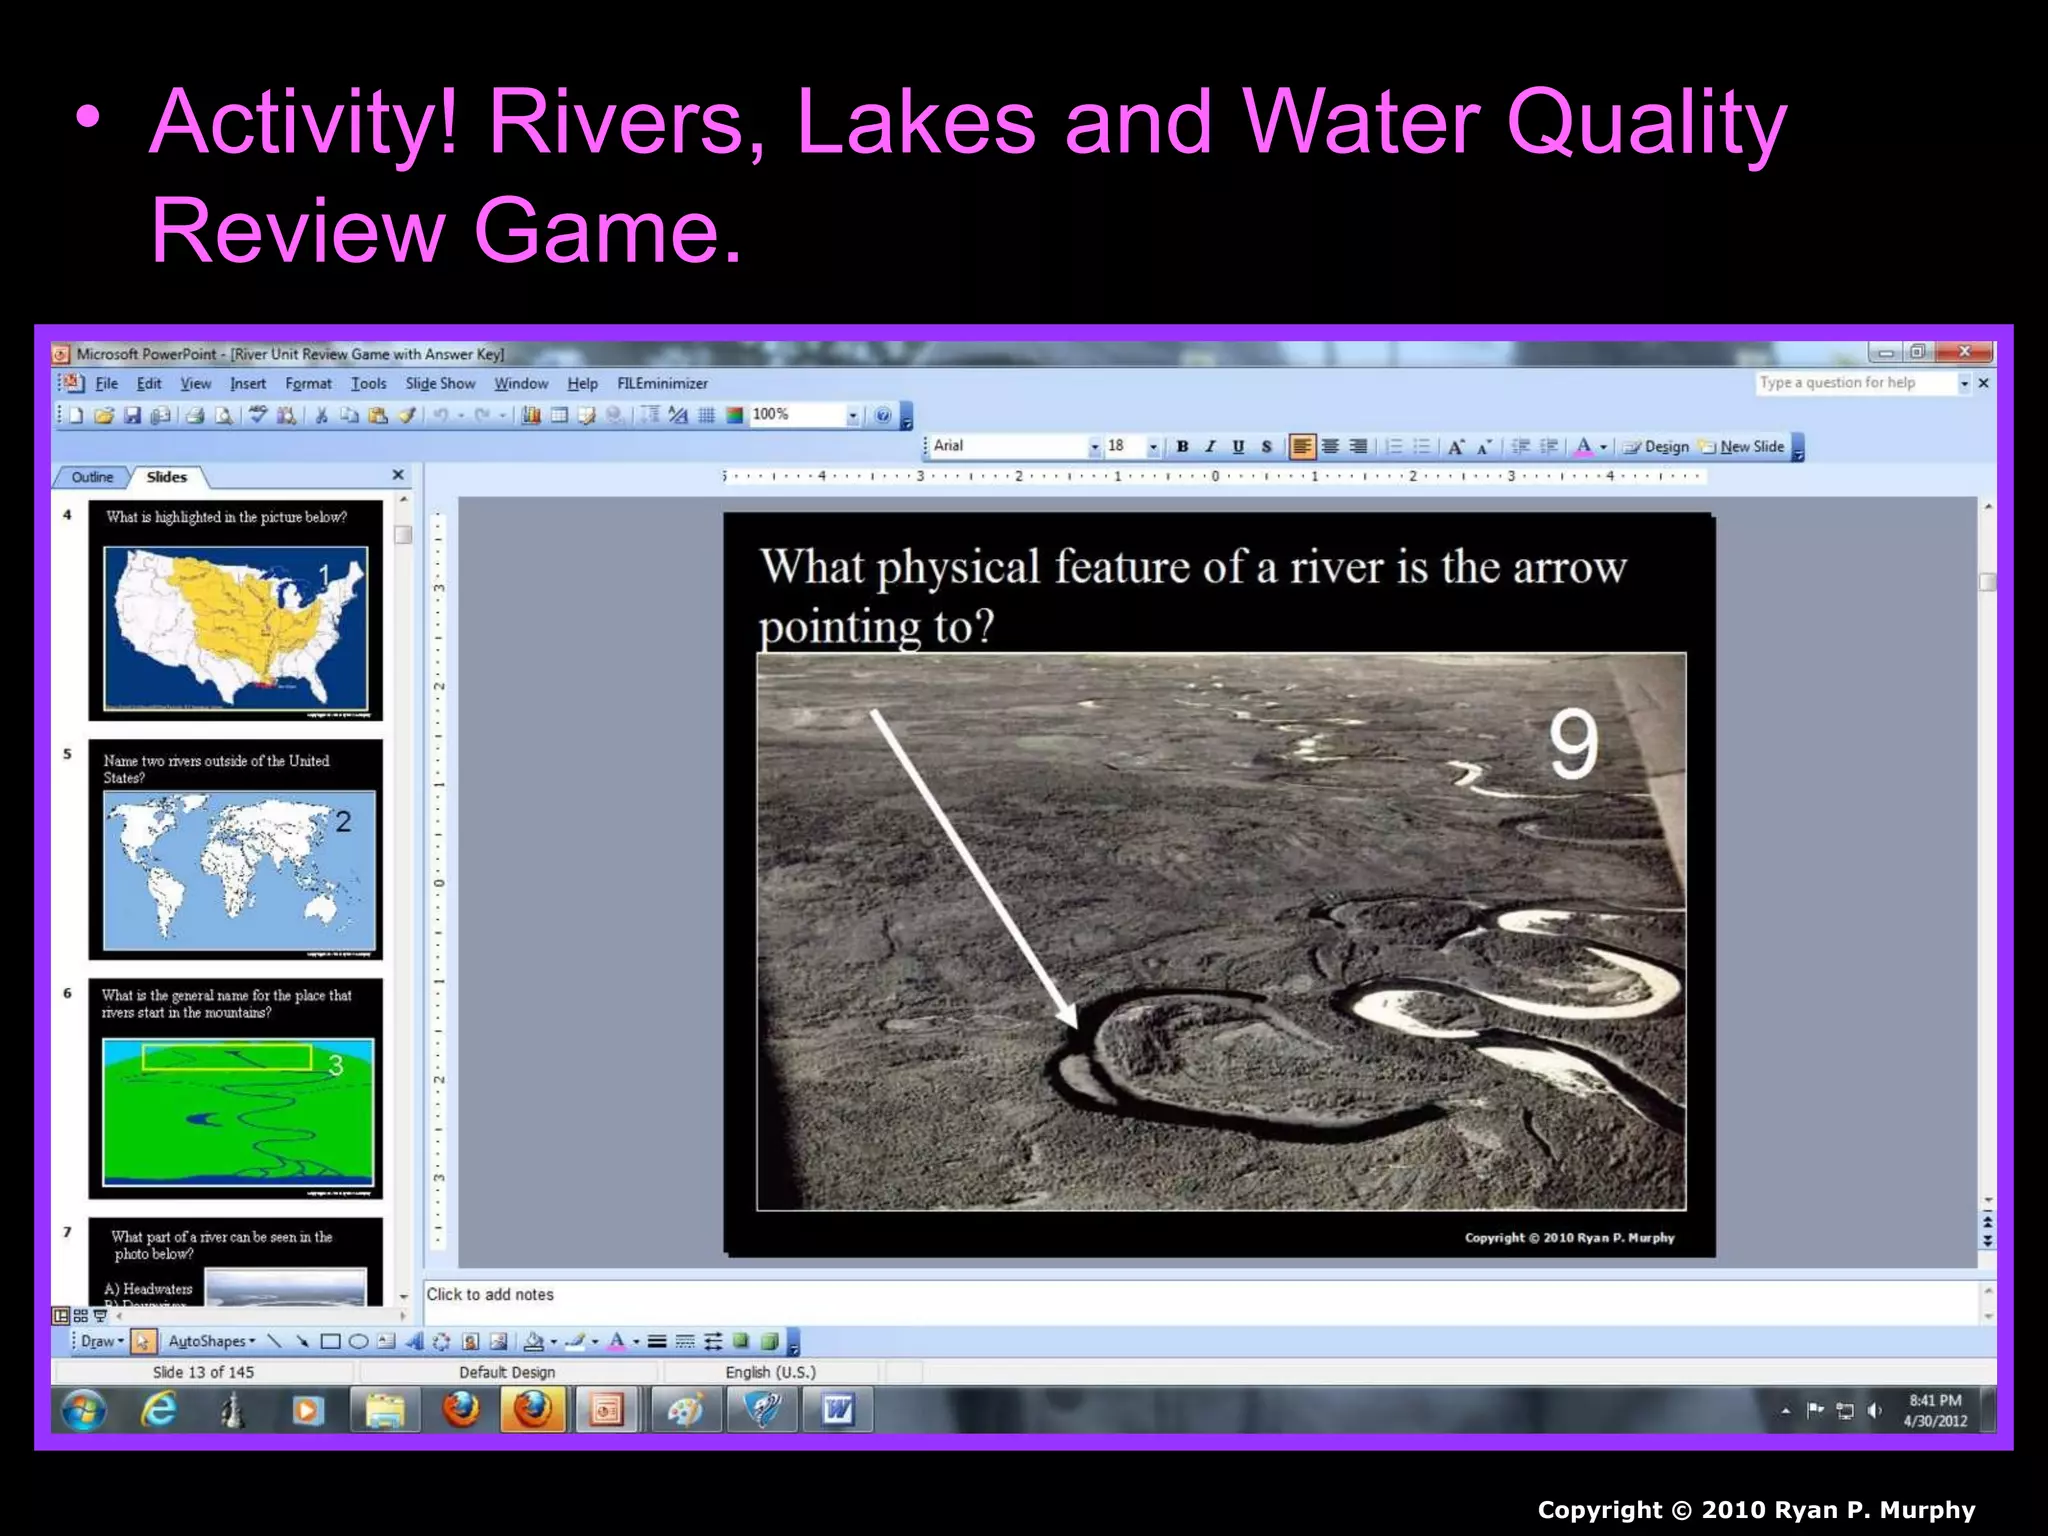Expand the 100% zoom dropdown
Image resolution: width=2048 pixels, height=1536 pixels.
[x=852, y=415]
